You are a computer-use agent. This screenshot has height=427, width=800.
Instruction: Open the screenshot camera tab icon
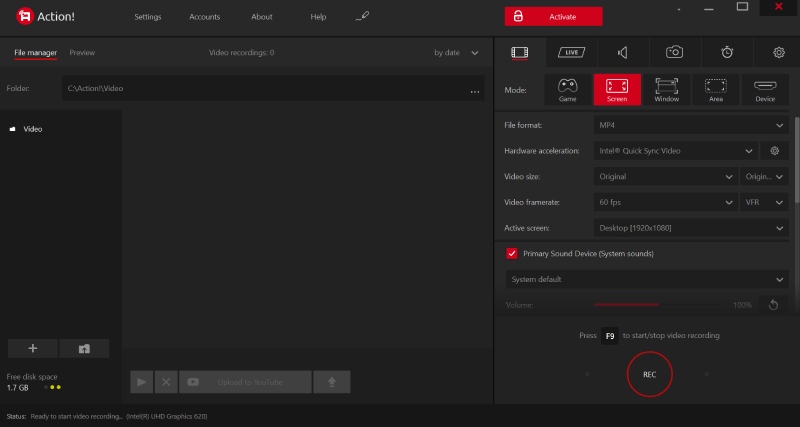click(675, 52)
